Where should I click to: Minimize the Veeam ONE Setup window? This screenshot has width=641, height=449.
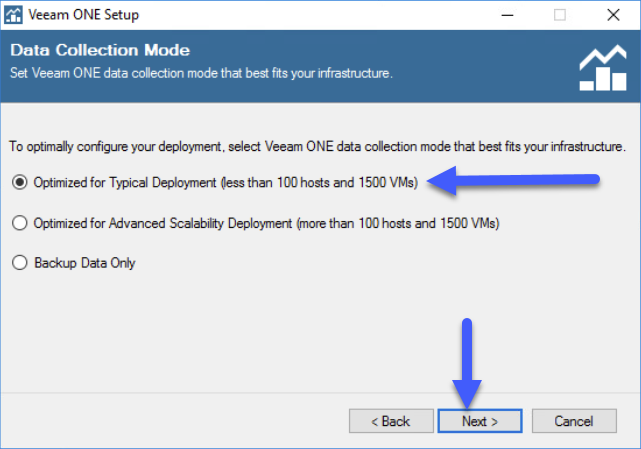pyautogui.click(x=507, y=15)
